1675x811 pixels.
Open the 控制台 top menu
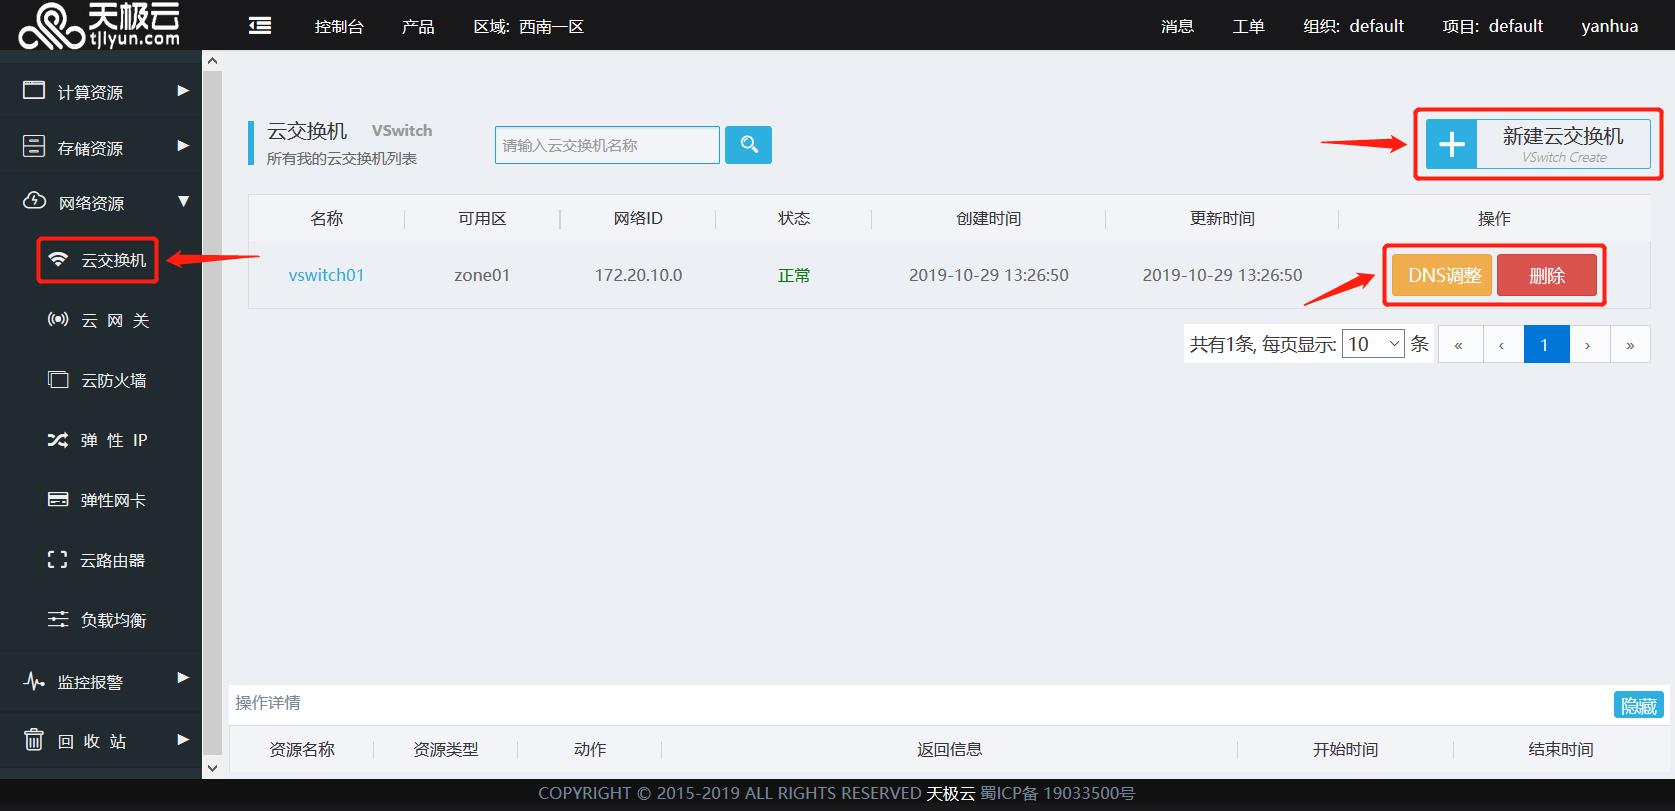pyautogui.click(x=339, y=26)
